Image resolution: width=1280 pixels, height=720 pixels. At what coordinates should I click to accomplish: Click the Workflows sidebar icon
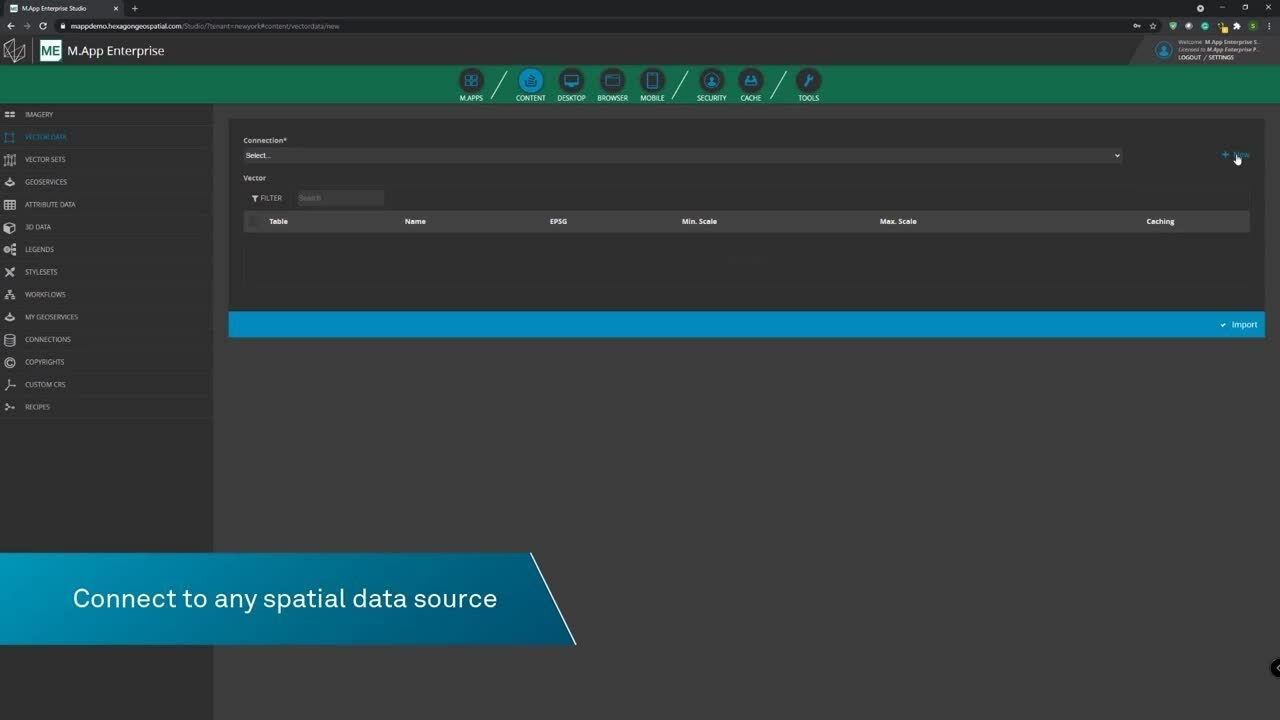(10, 295)
